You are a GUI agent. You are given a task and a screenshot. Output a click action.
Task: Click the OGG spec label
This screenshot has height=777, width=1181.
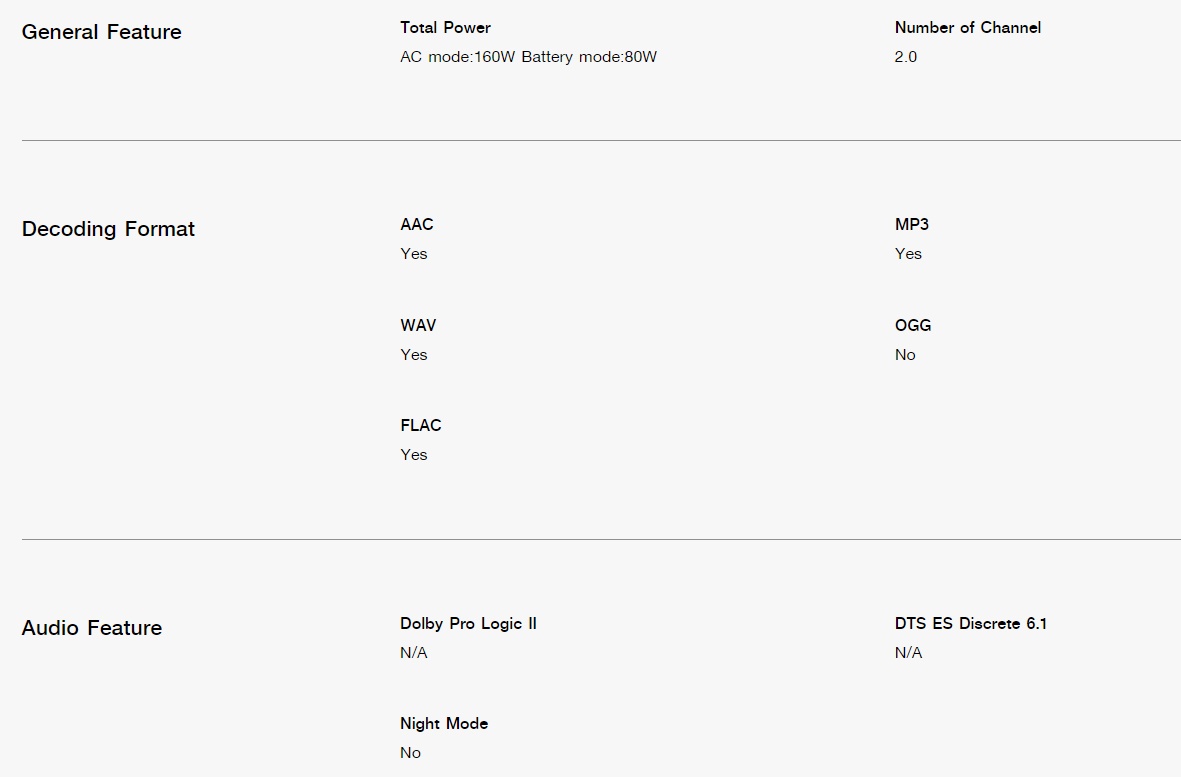(x=913, y=325)
